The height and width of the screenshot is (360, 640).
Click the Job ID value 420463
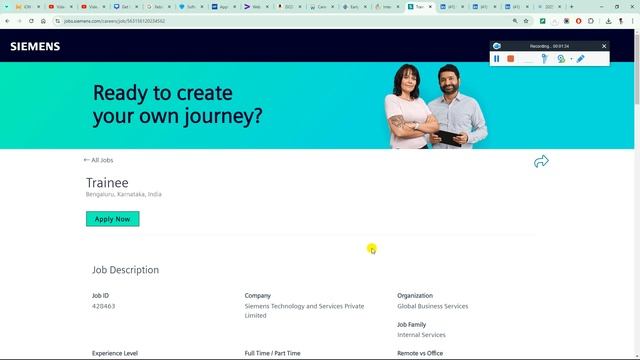click(104, 306)
